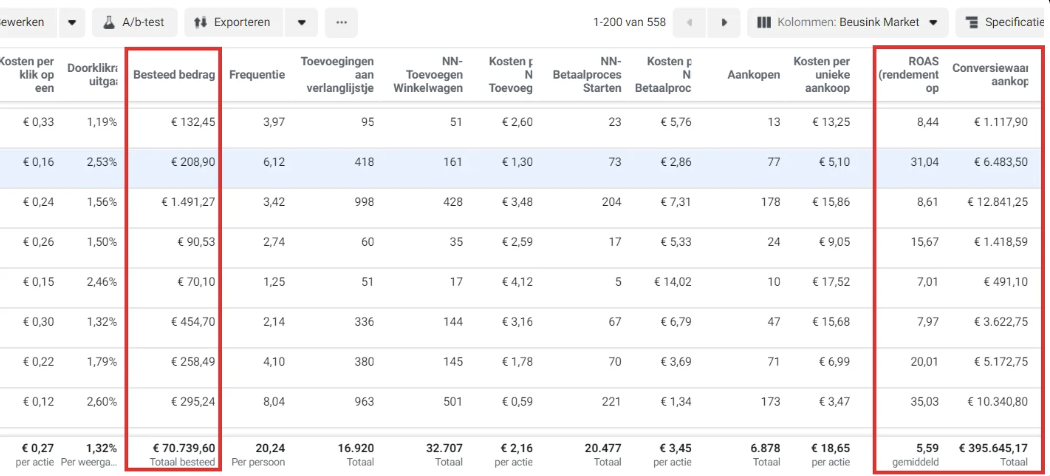Select the highlighted row with € 208,90
Screen dimensions: 1050x476
pos(525,168)
